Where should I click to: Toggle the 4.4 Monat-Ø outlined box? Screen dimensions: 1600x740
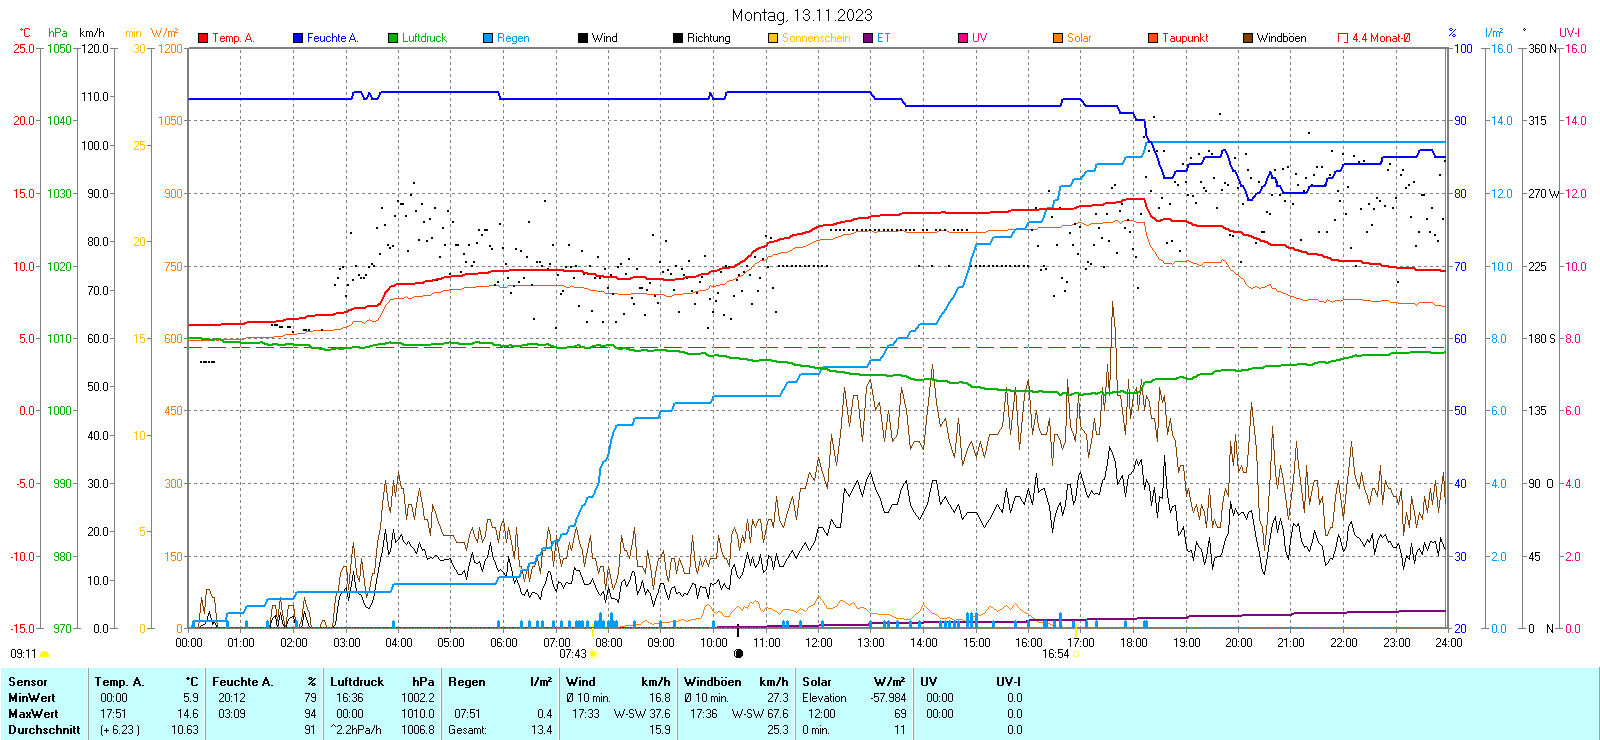pos(1343,38)
